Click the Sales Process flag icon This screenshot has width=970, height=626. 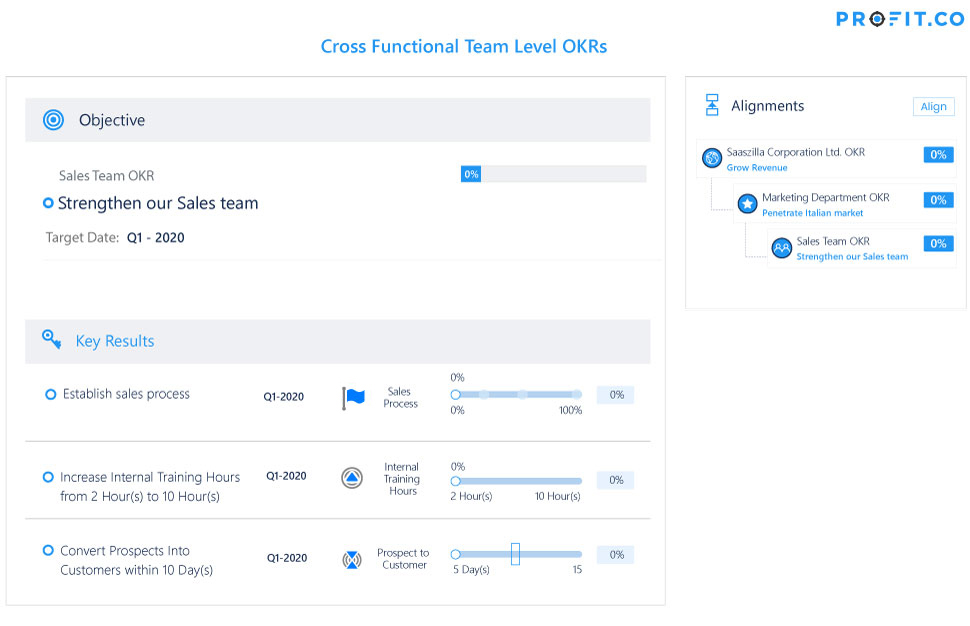354,398
